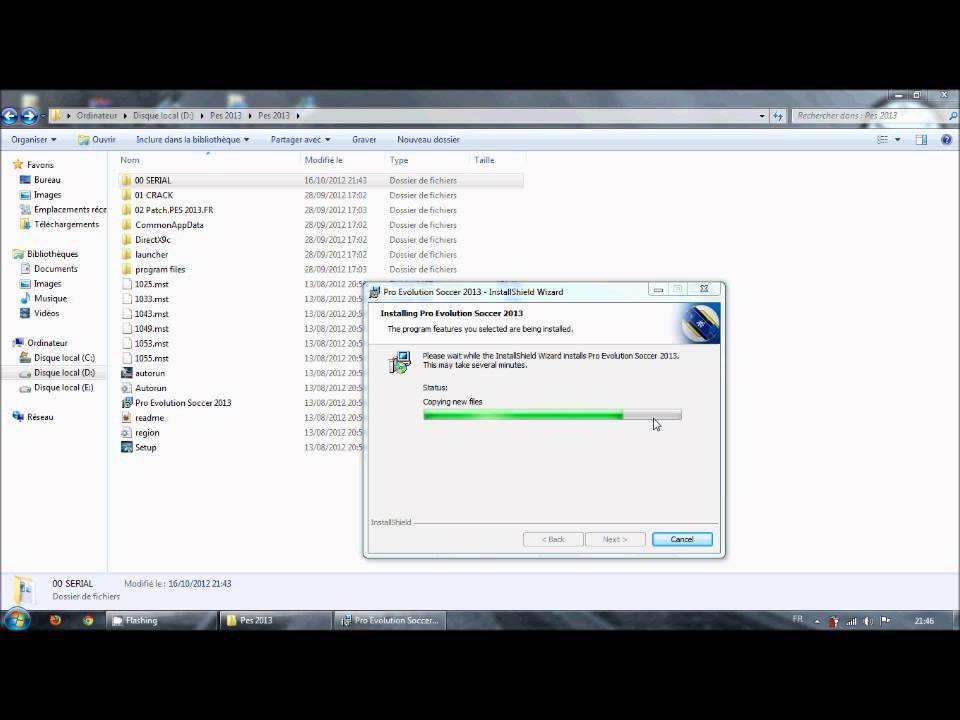The image size is (960, 720).
Task: Sort files by the Type column
Action: [427, 160]
